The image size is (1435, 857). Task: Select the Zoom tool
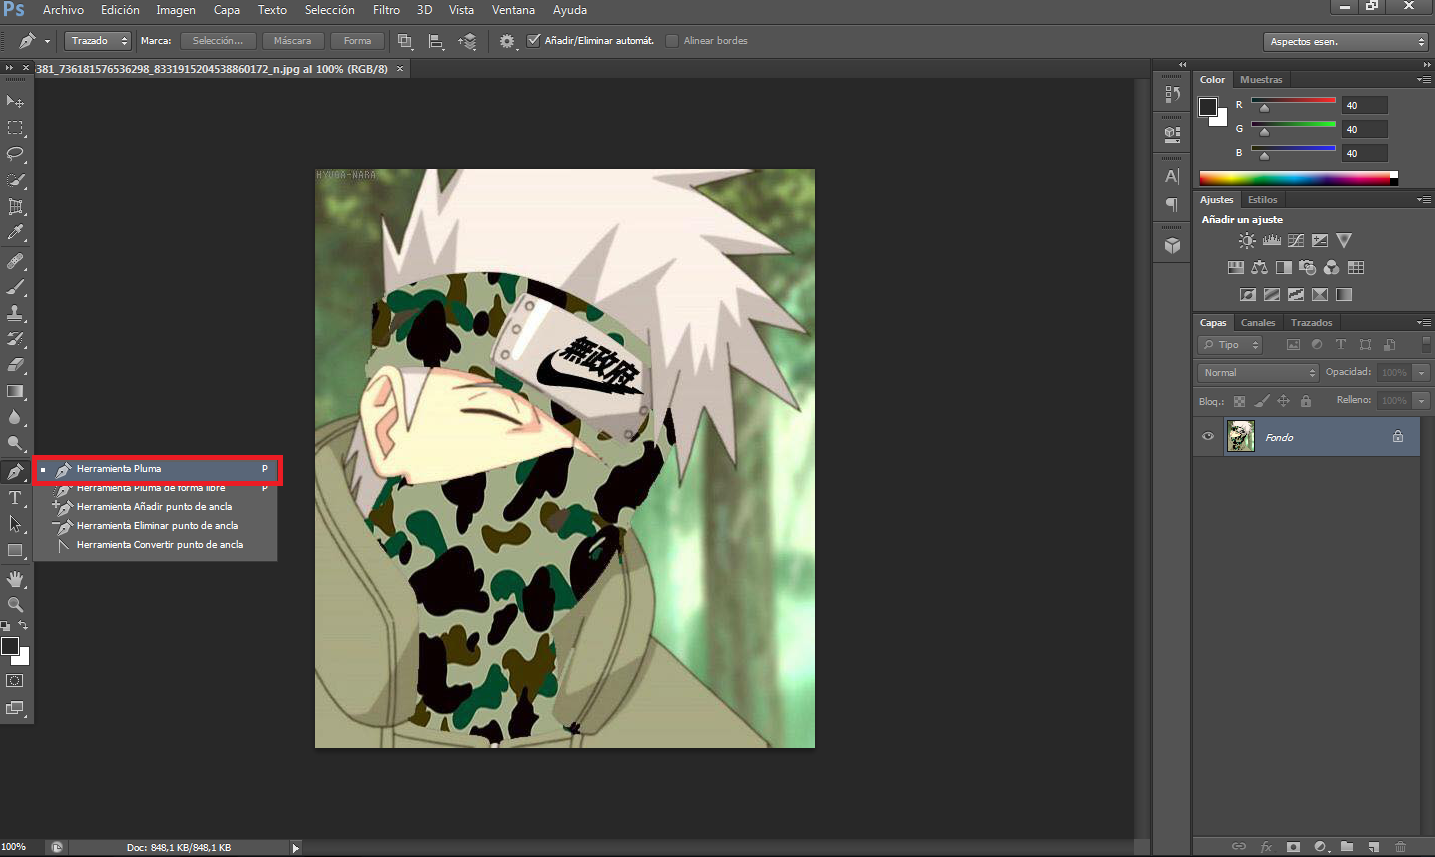click(15, 605)
